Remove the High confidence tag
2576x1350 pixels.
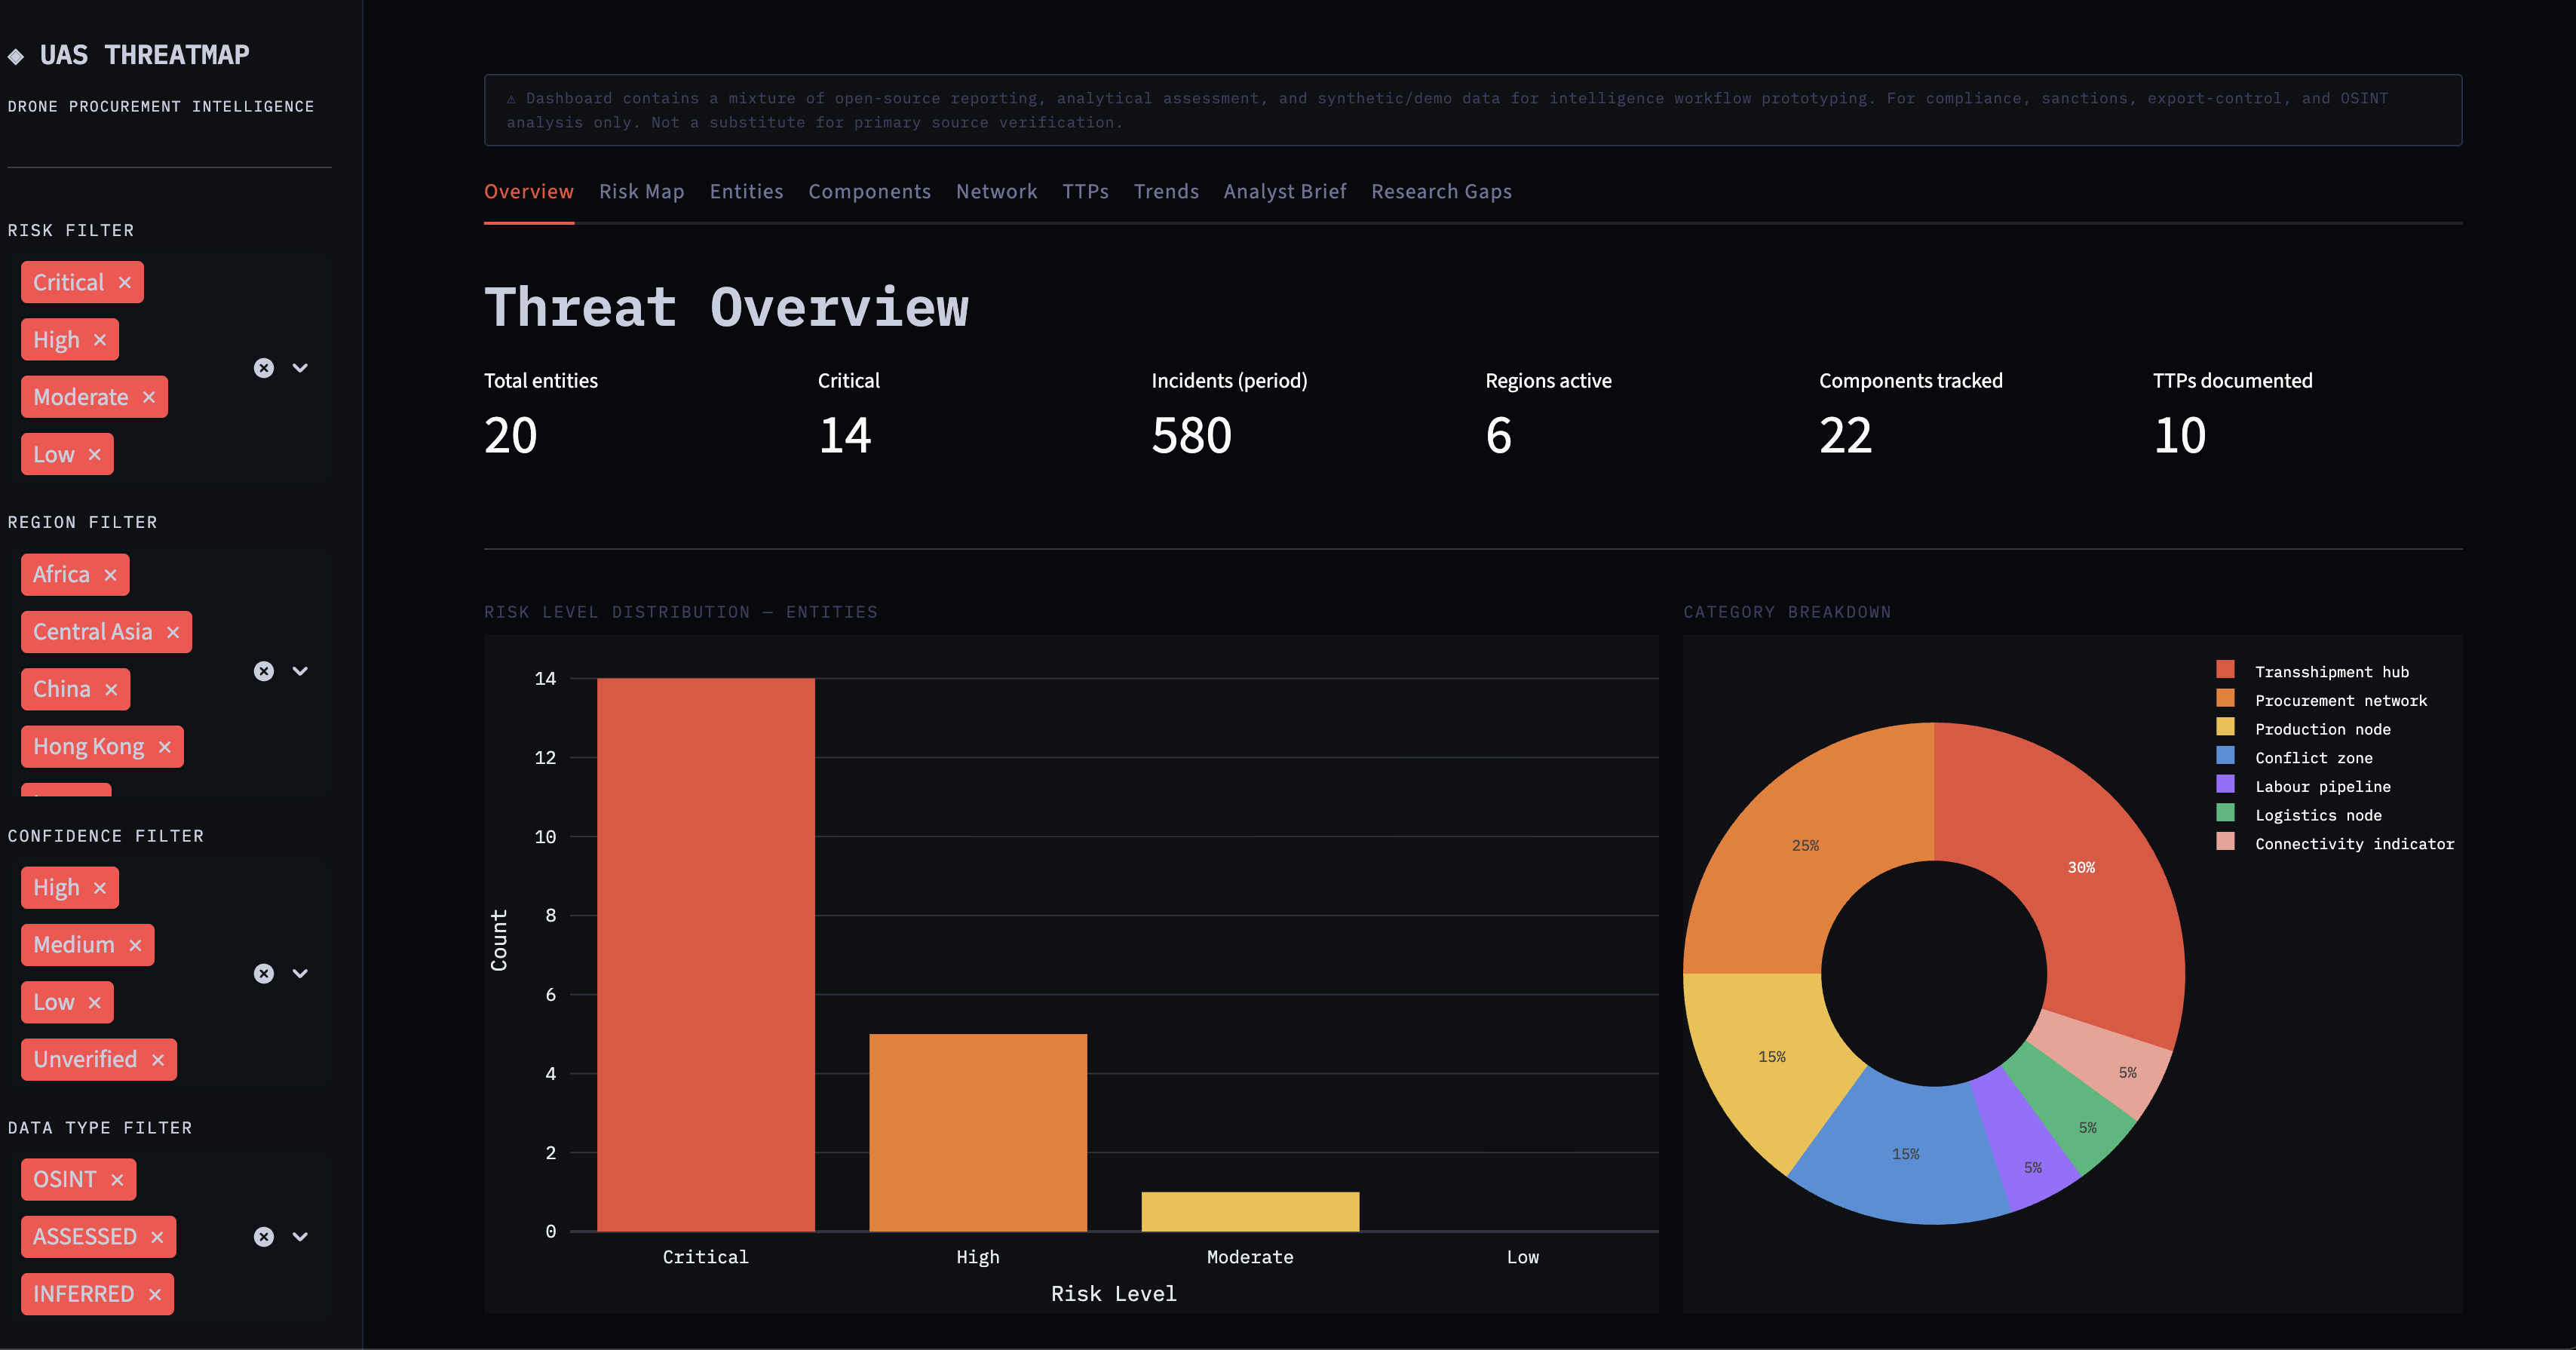click(100, 888)
